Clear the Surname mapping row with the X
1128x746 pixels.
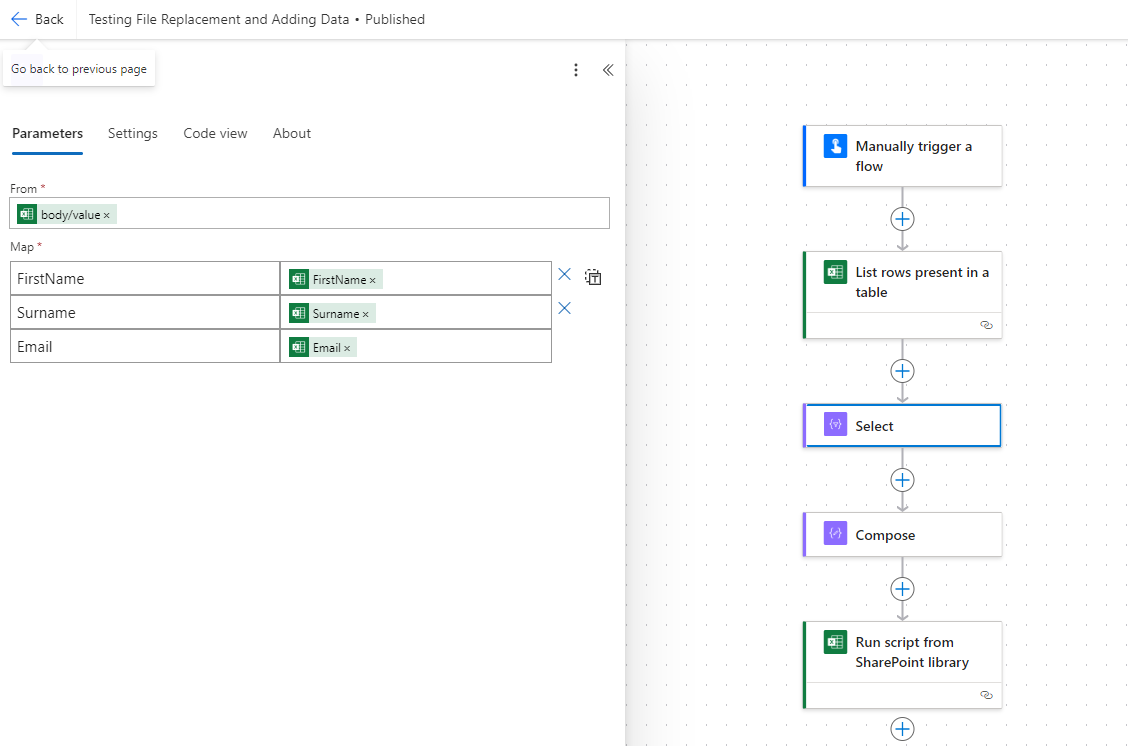coord(564,308)
